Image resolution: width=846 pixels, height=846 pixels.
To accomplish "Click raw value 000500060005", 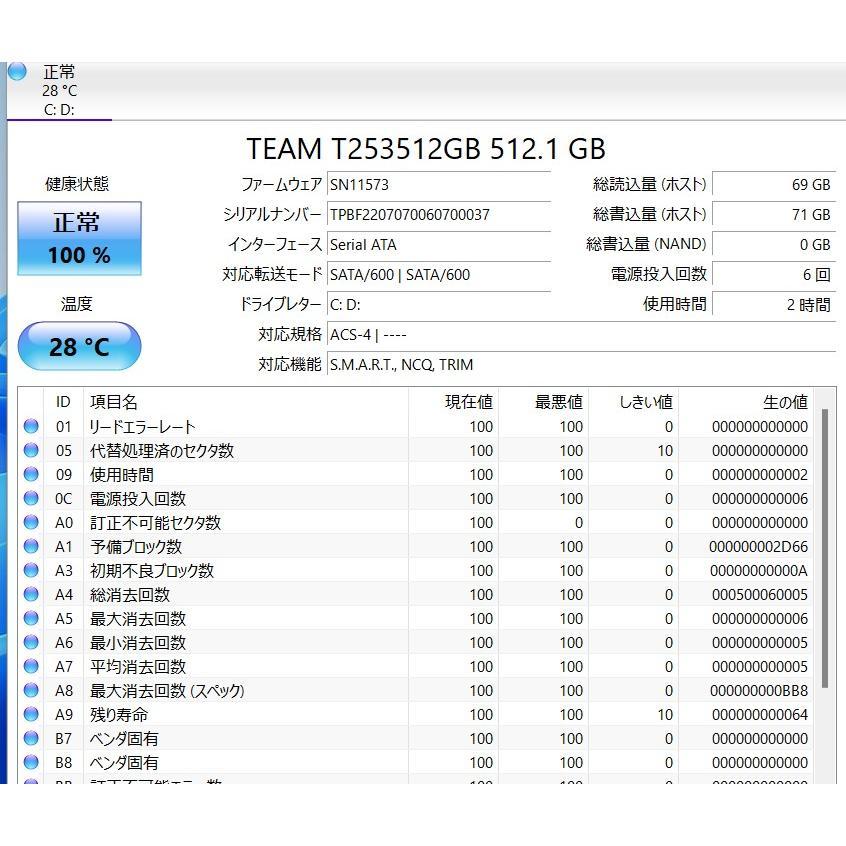I will pos(760,595).
